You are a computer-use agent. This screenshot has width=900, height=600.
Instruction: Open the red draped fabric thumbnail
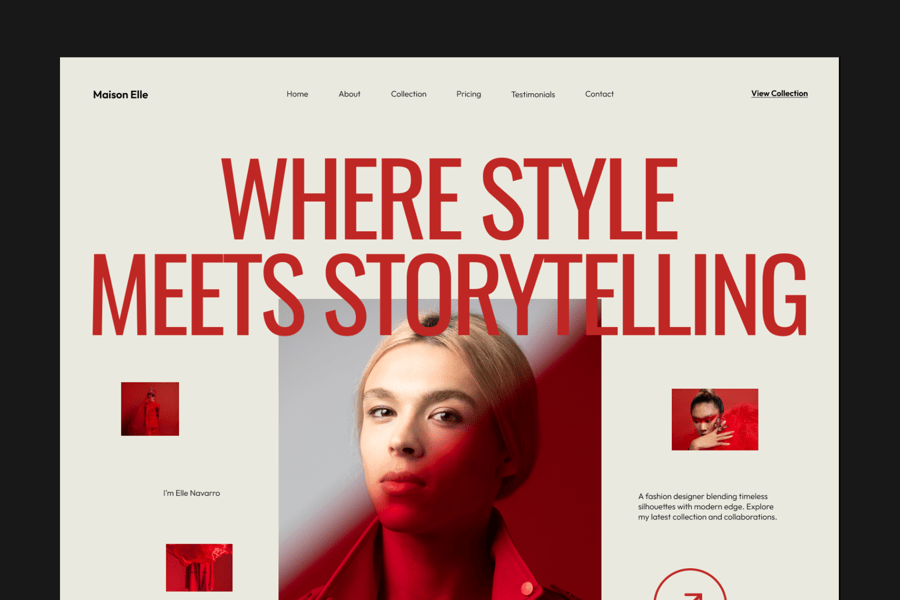199,567
